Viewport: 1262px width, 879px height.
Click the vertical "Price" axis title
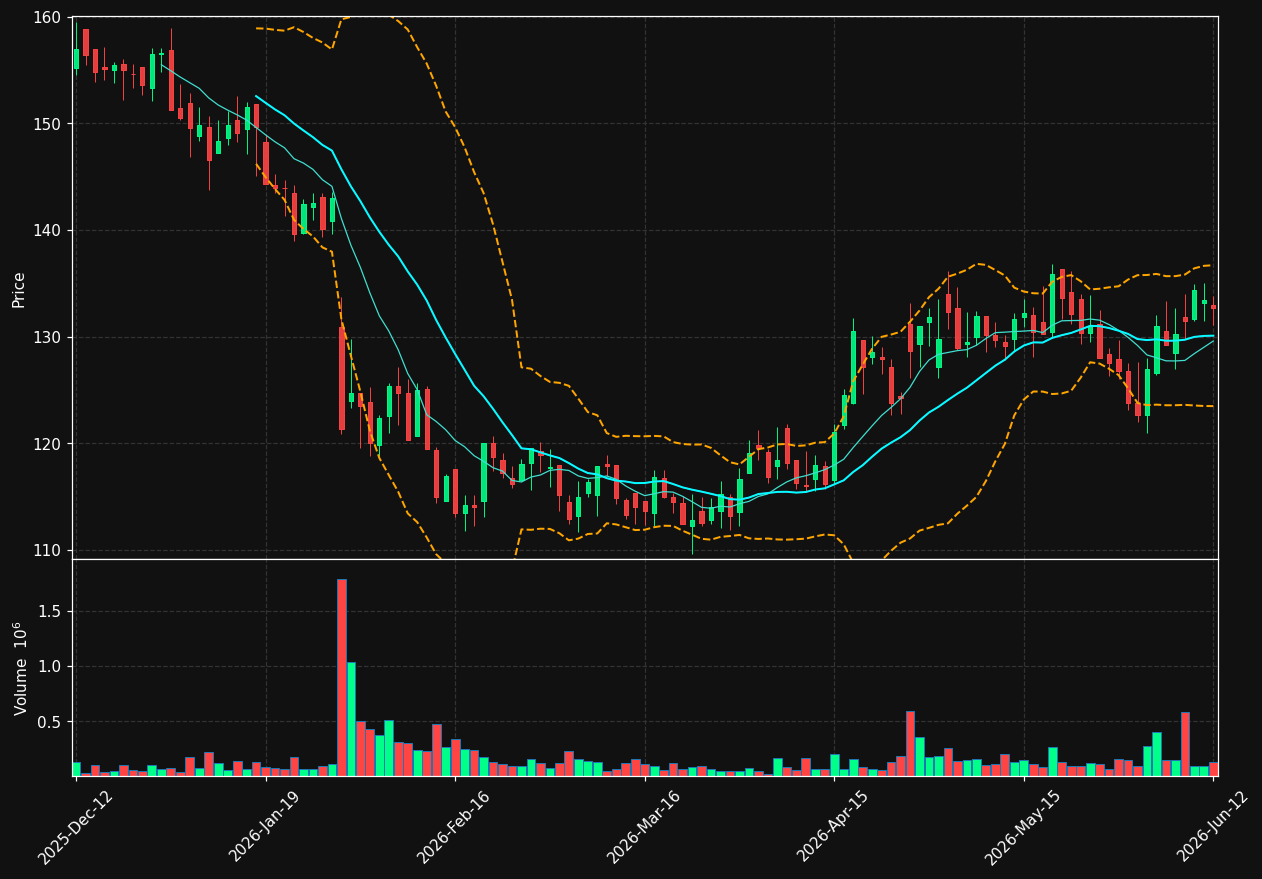point(19,289)
